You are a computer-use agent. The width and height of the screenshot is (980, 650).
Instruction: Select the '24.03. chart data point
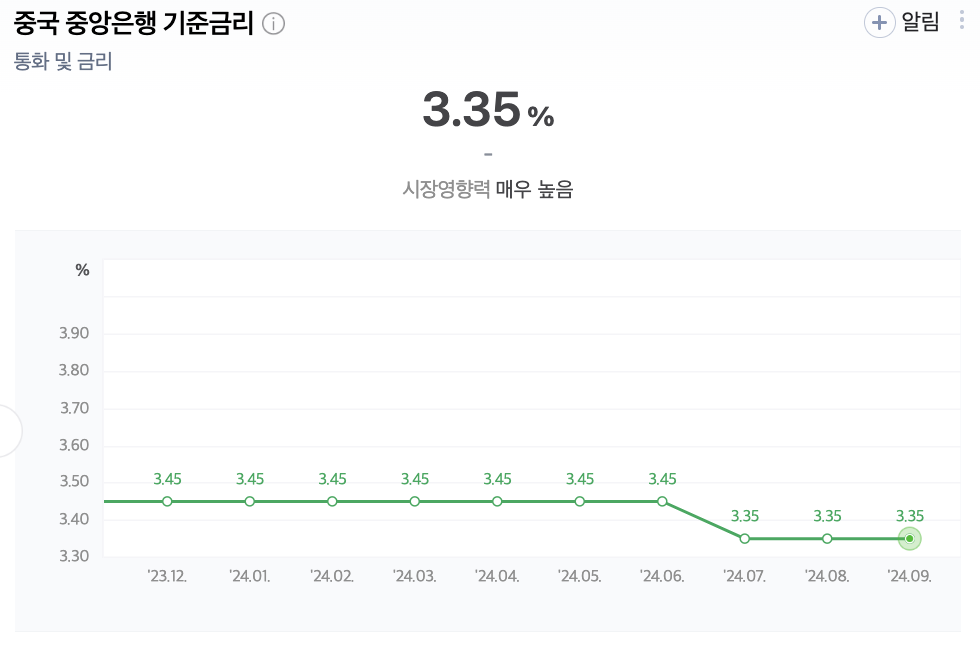(415, 501)
